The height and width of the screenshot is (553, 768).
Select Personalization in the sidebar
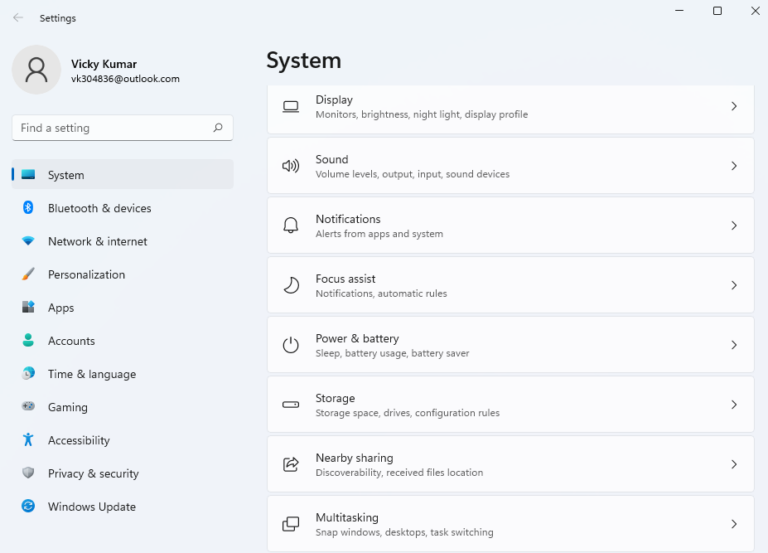pos(86,274)
